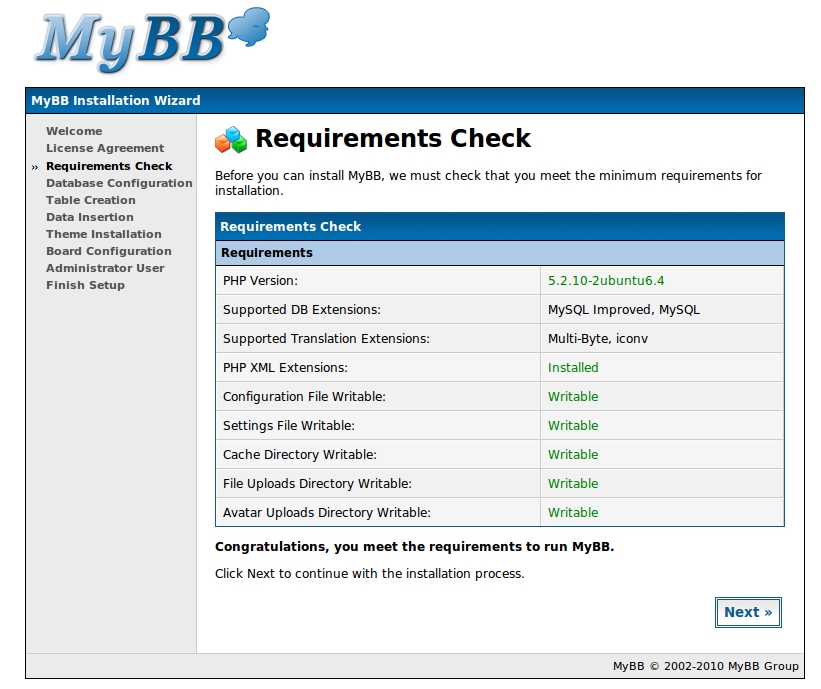Click the 'MyBB Installation Wizard' title bar text

coord(116,101)
